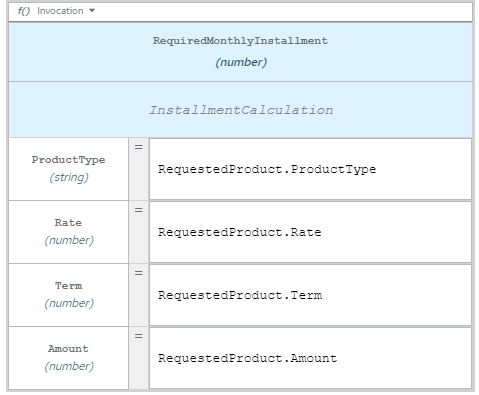Click the (number) type under RequiredMonthlyInstallment
The height and width of the screenshot is (395, 479).
coord(241,62)
